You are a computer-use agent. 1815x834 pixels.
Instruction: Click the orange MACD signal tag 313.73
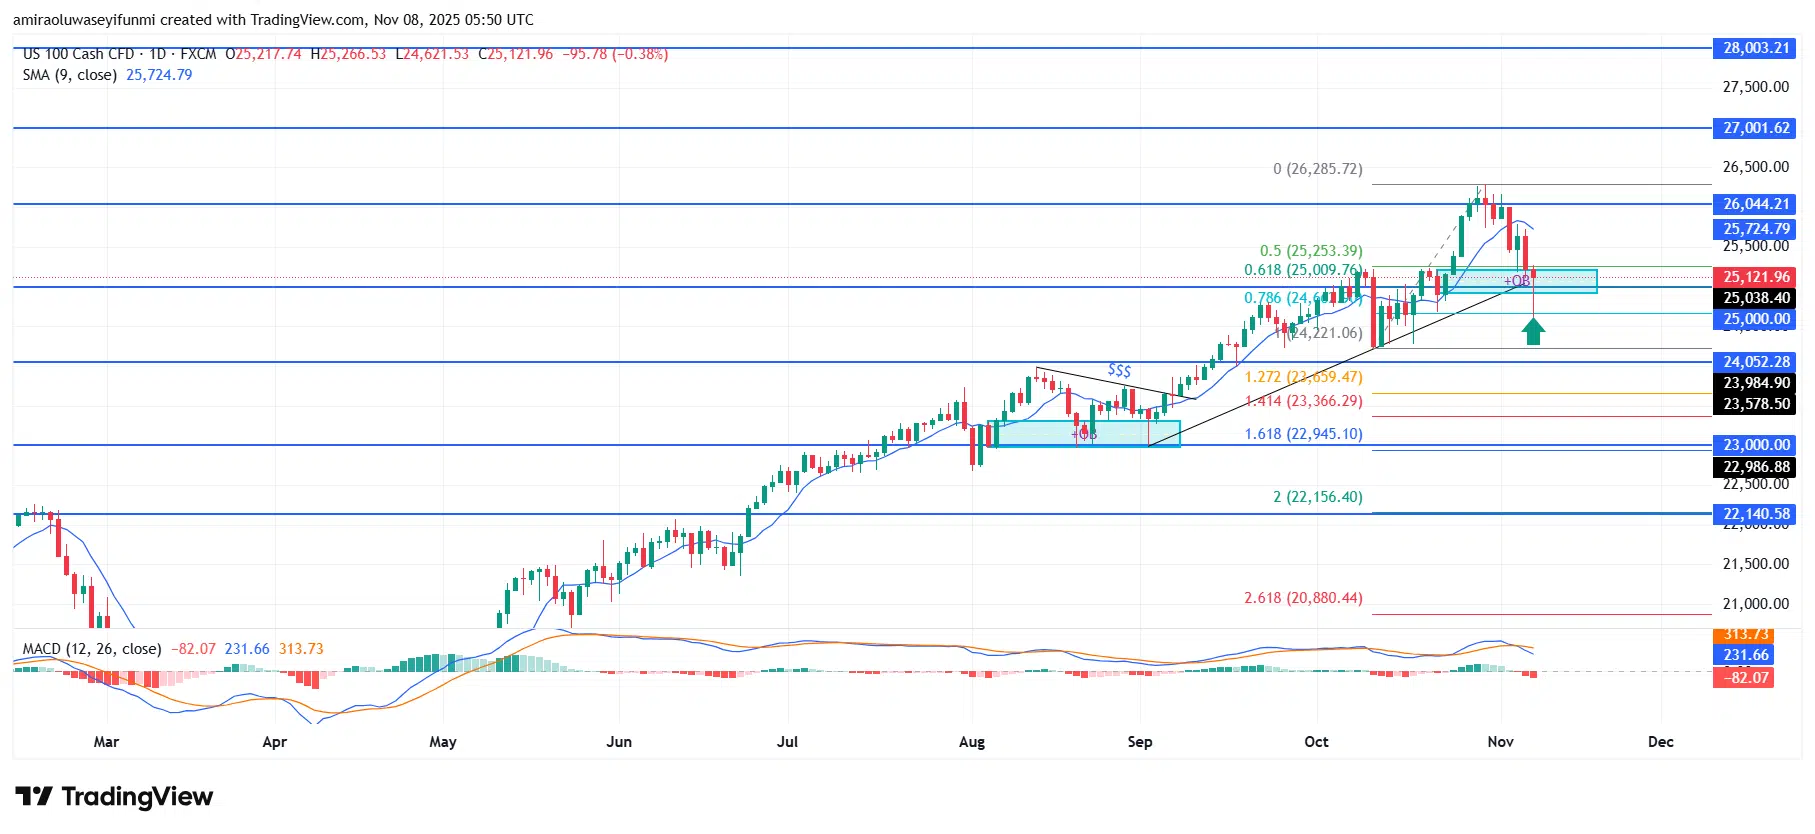tap(1743, 635)
